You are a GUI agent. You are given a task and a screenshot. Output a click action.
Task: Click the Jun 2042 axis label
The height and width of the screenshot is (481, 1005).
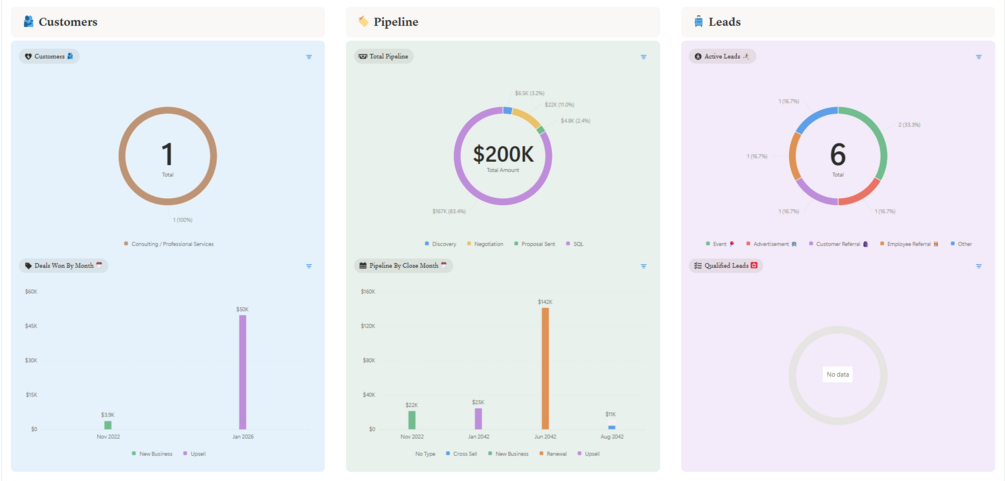pos(545,437)
